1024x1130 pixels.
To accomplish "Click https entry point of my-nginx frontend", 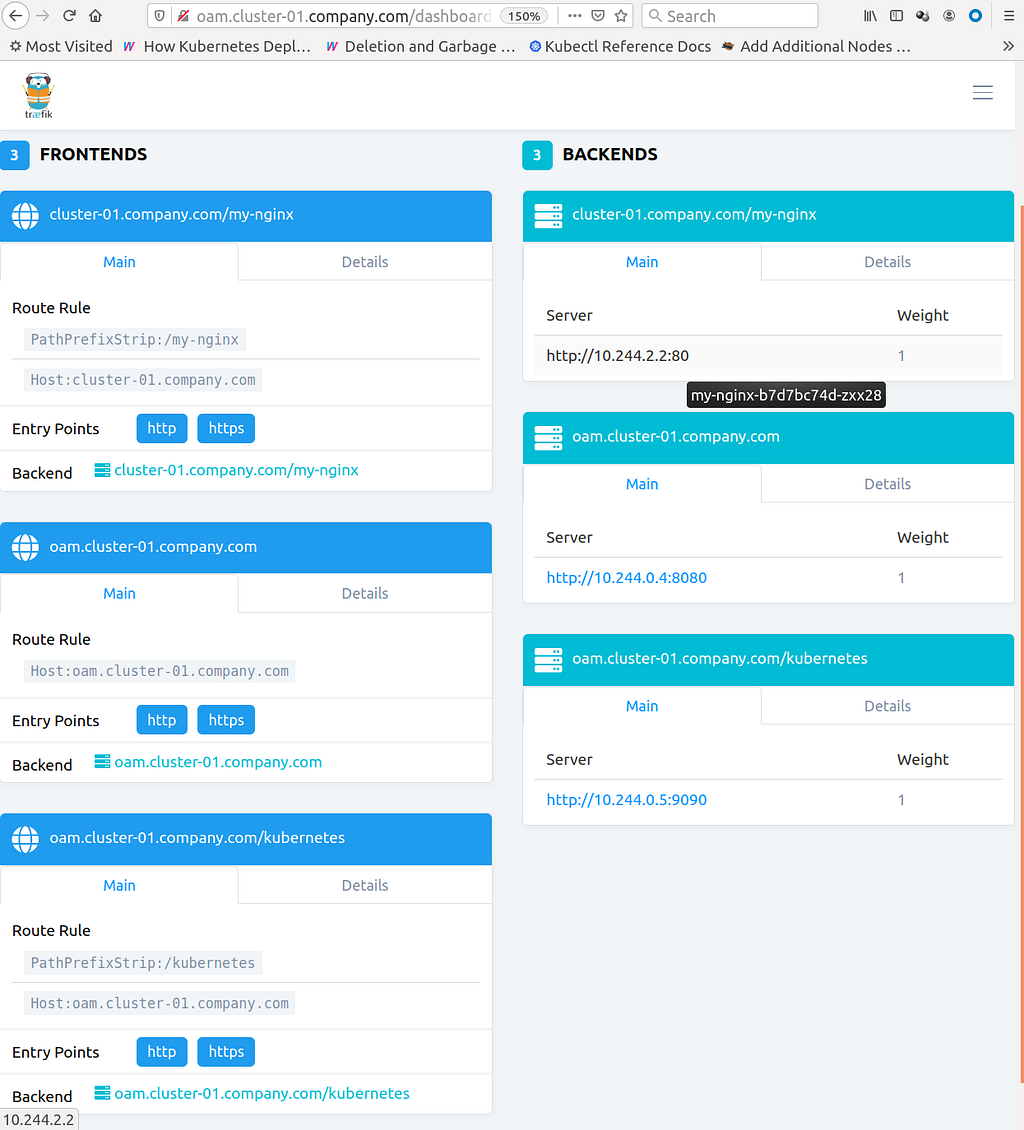I will [x=226, y=428].
